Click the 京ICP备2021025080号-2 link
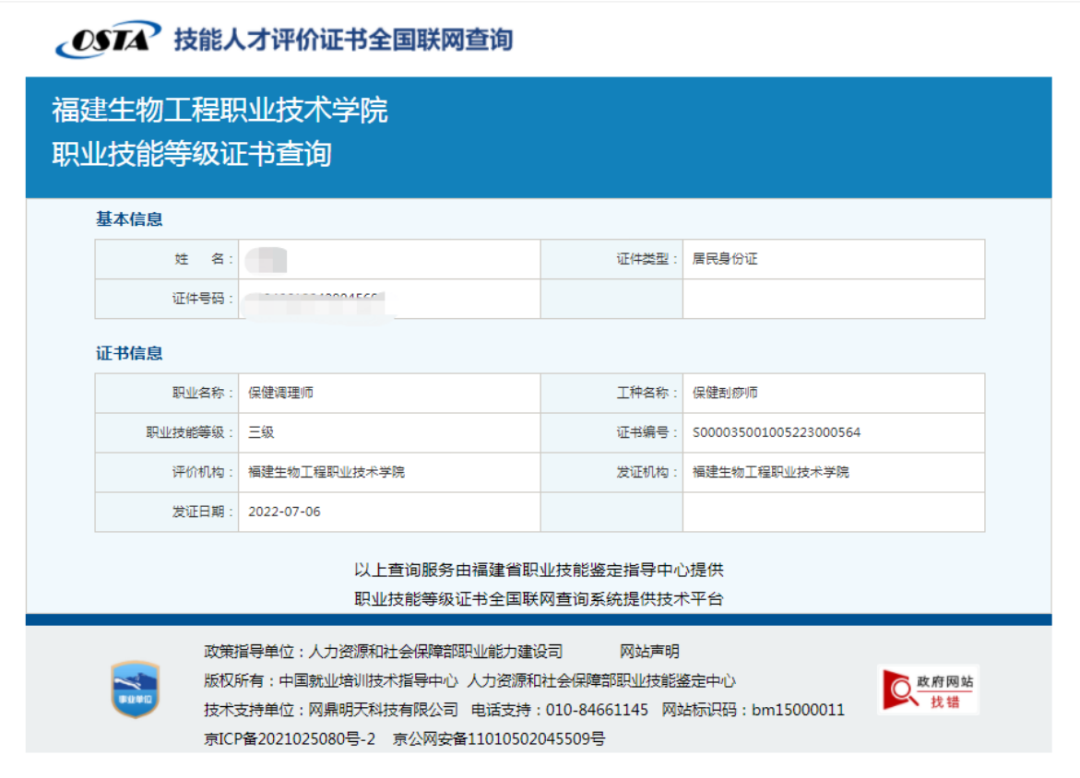 (289, 740)
